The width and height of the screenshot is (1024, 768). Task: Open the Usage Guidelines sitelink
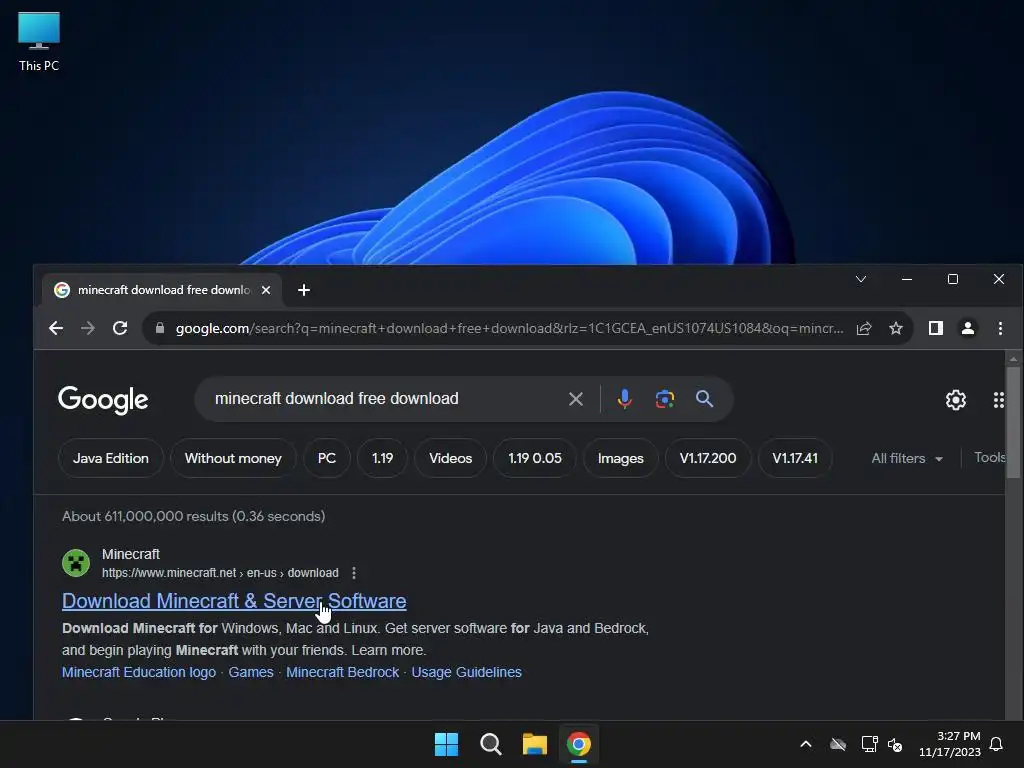pos(466,673)
